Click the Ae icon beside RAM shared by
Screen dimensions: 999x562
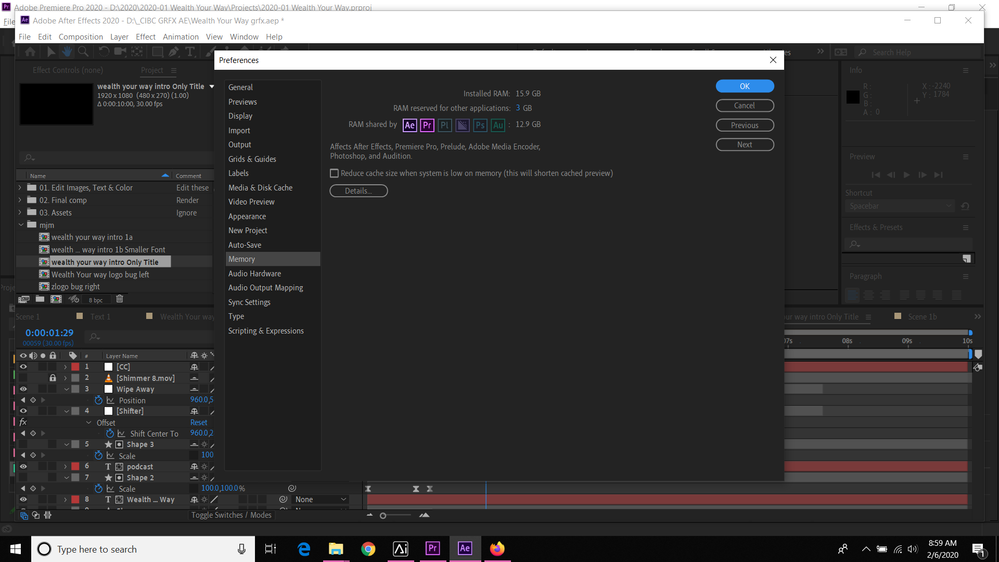click(410, 125)
